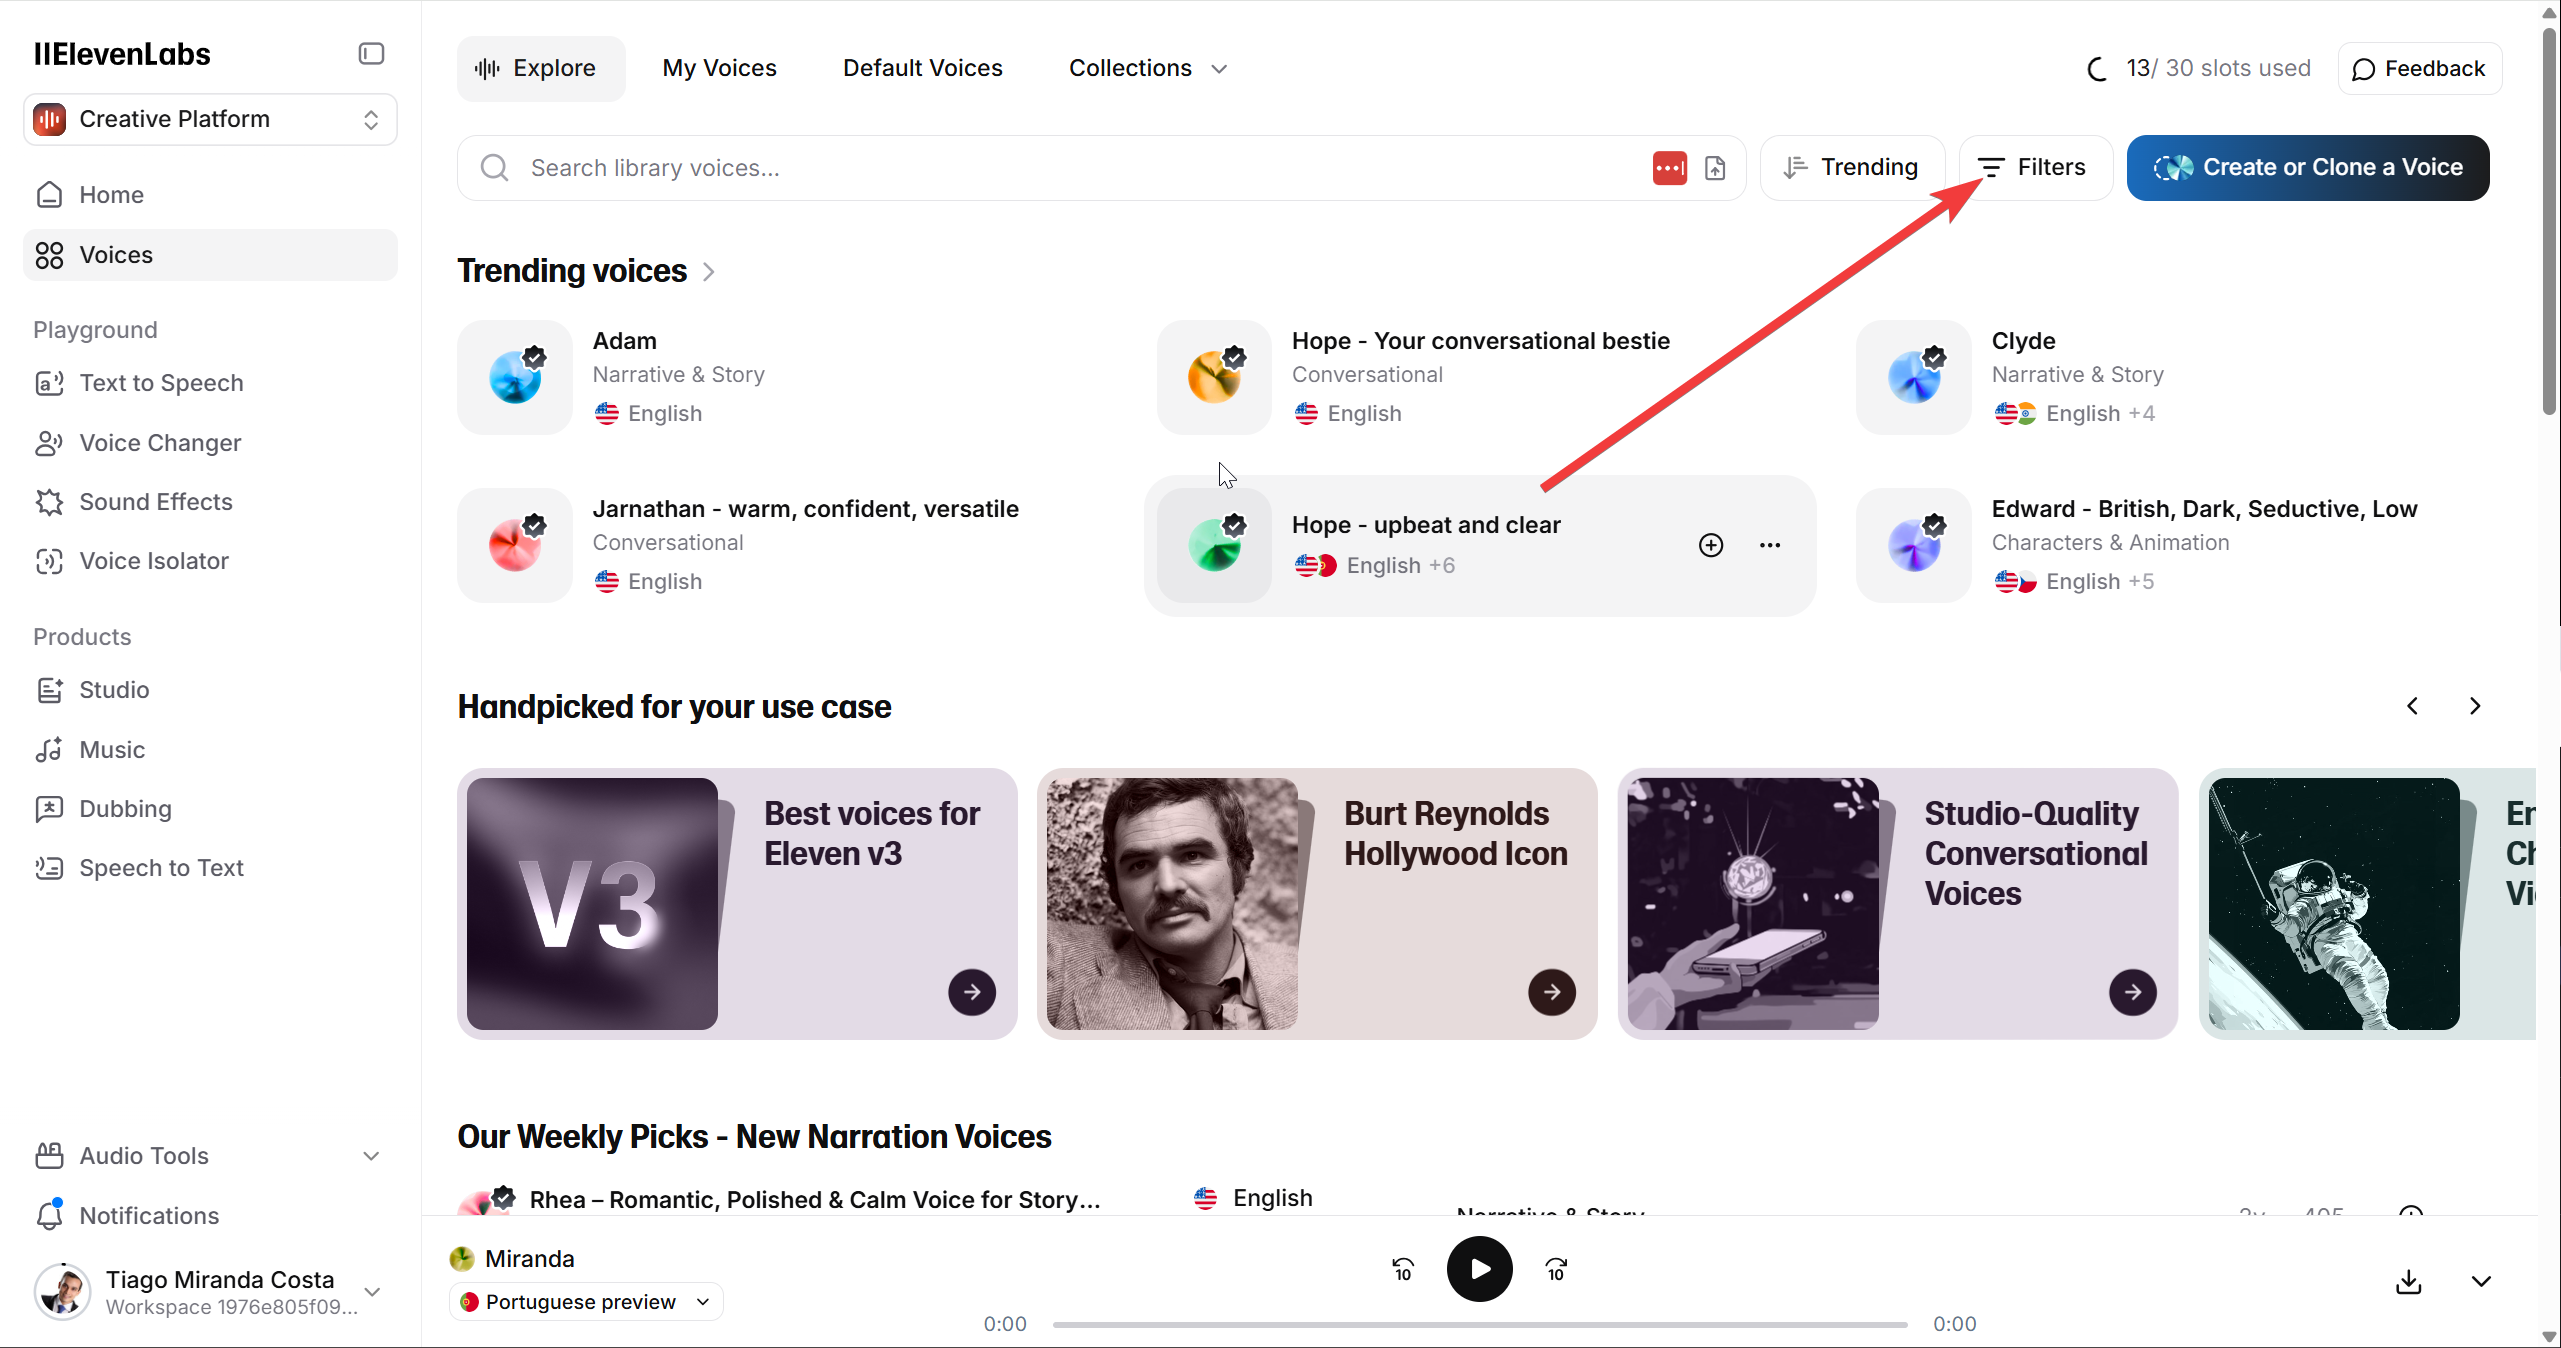2561x1348 pixels.
Task: Open Studio-Quality Conversational Voices arrow
Action: [2133, 992]
